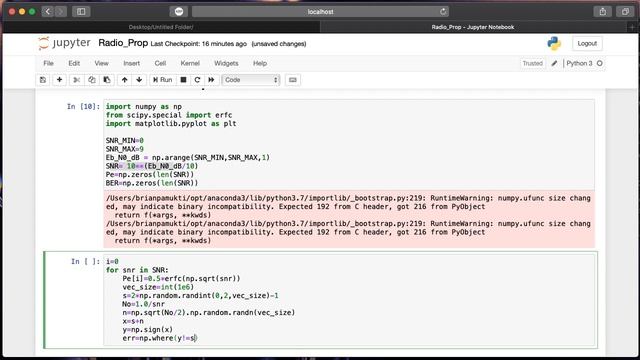Image resolution: width=640 pixels, height=360 pixels.
Task: Click the localhost address bar
Action: (x=320, y=11)
